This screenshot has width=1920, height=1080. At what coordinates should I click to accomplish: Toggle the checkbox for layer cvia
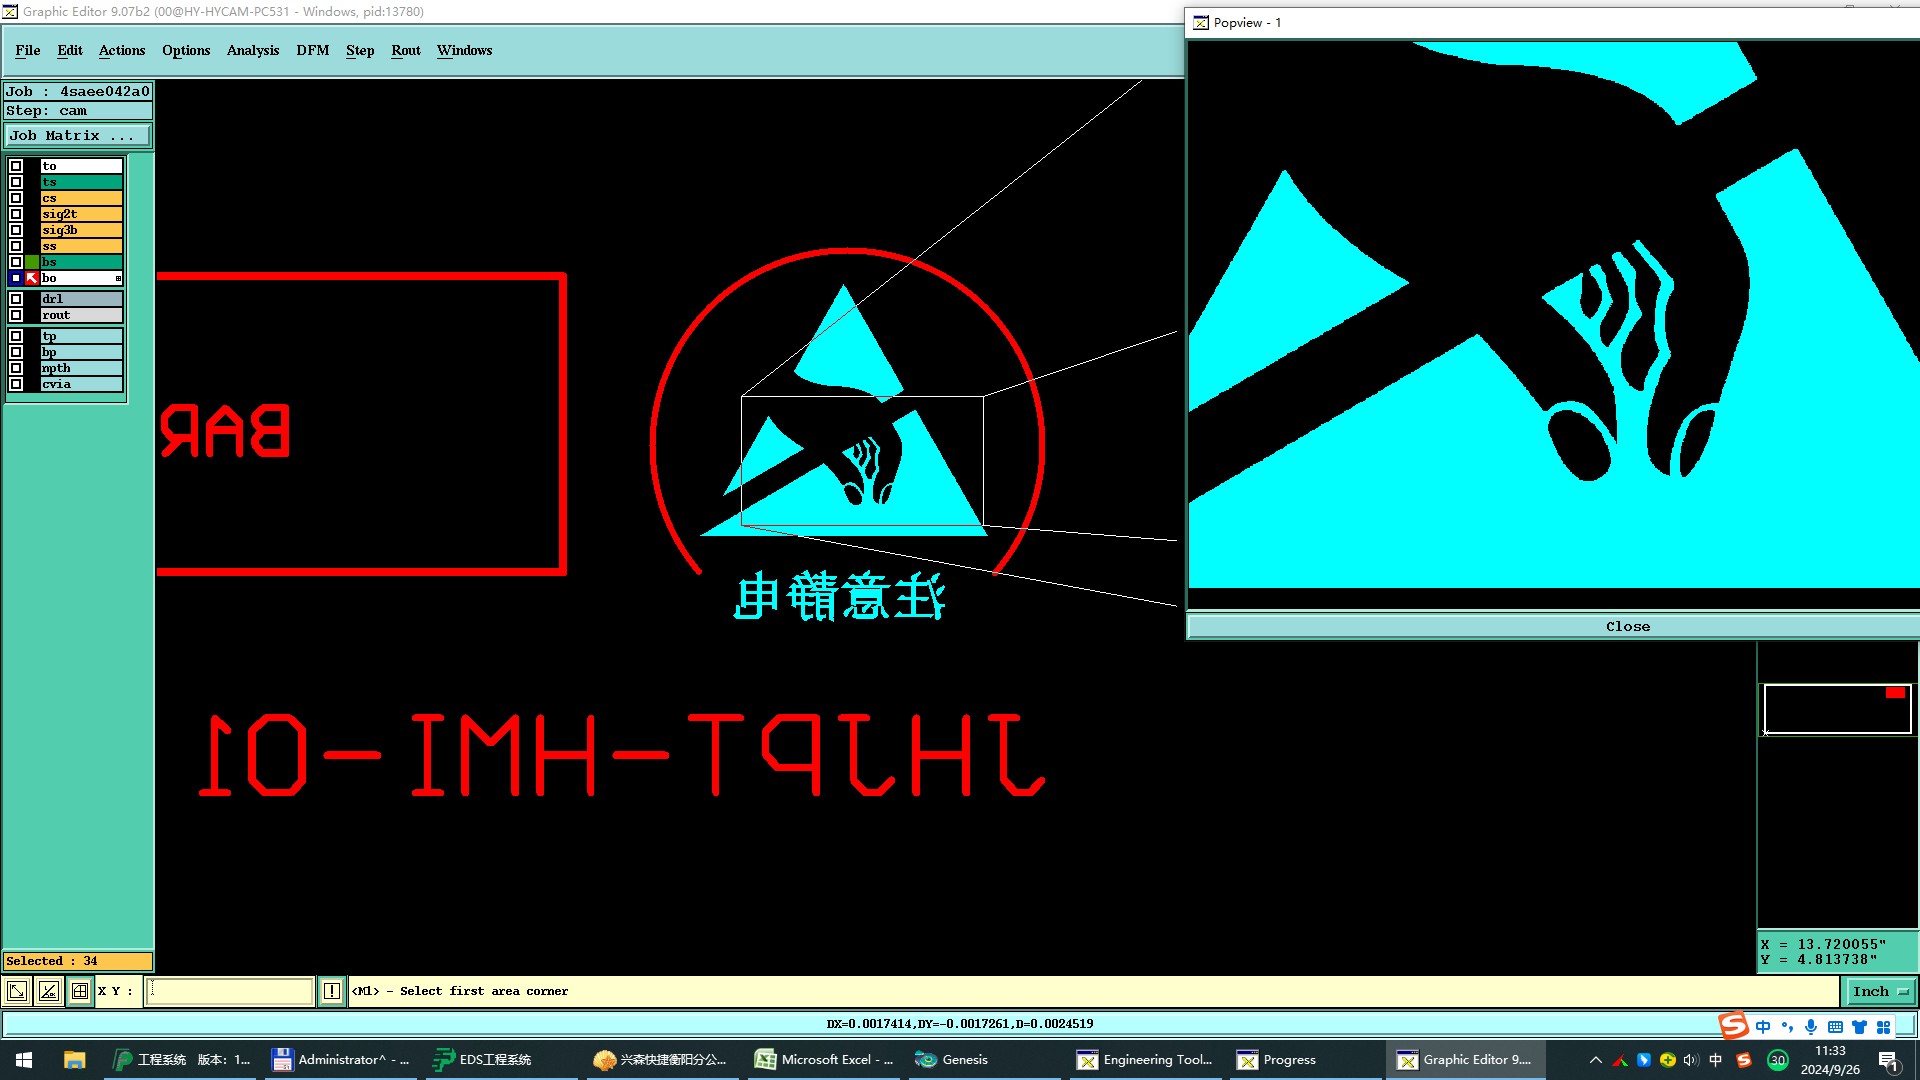(x=16, y=384)
